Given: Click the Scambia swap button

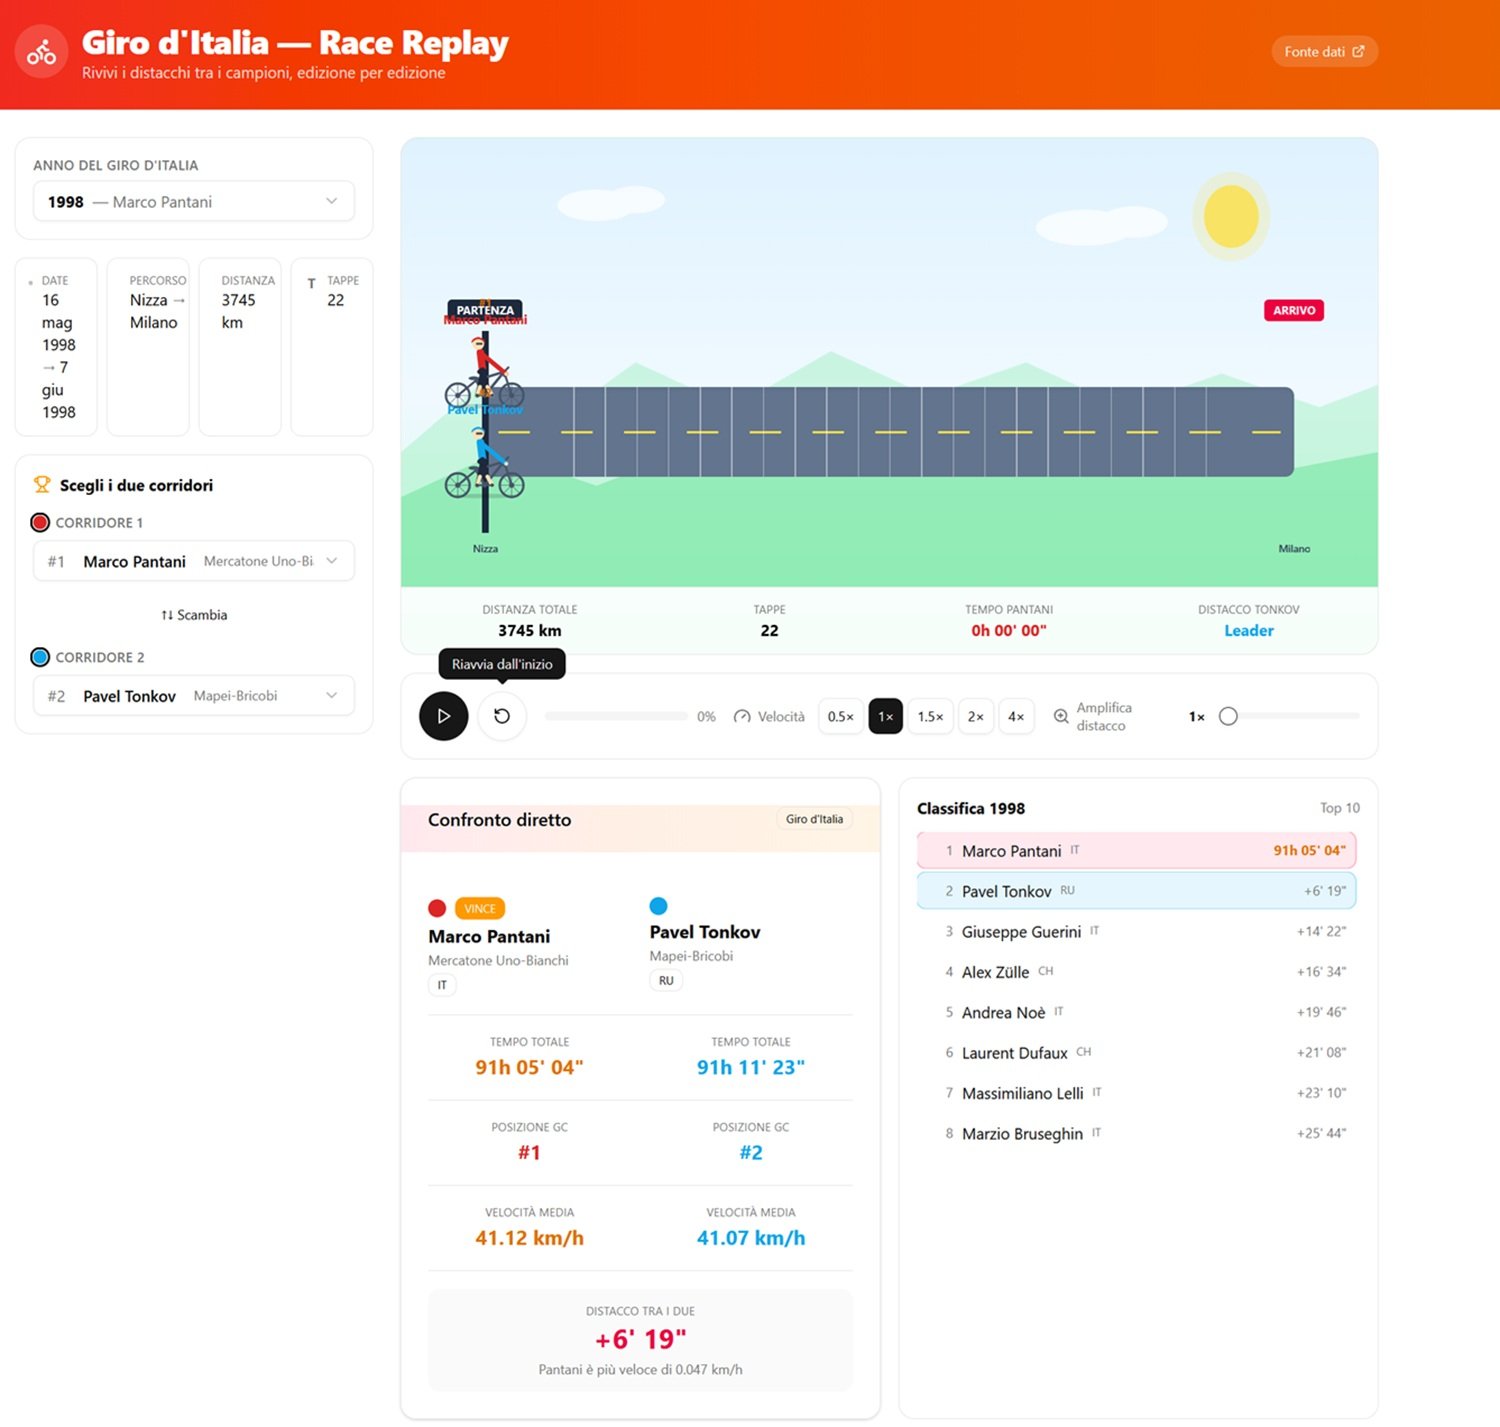Looking at the screenshot, I should pyautogui.click(x=194, y=615).
